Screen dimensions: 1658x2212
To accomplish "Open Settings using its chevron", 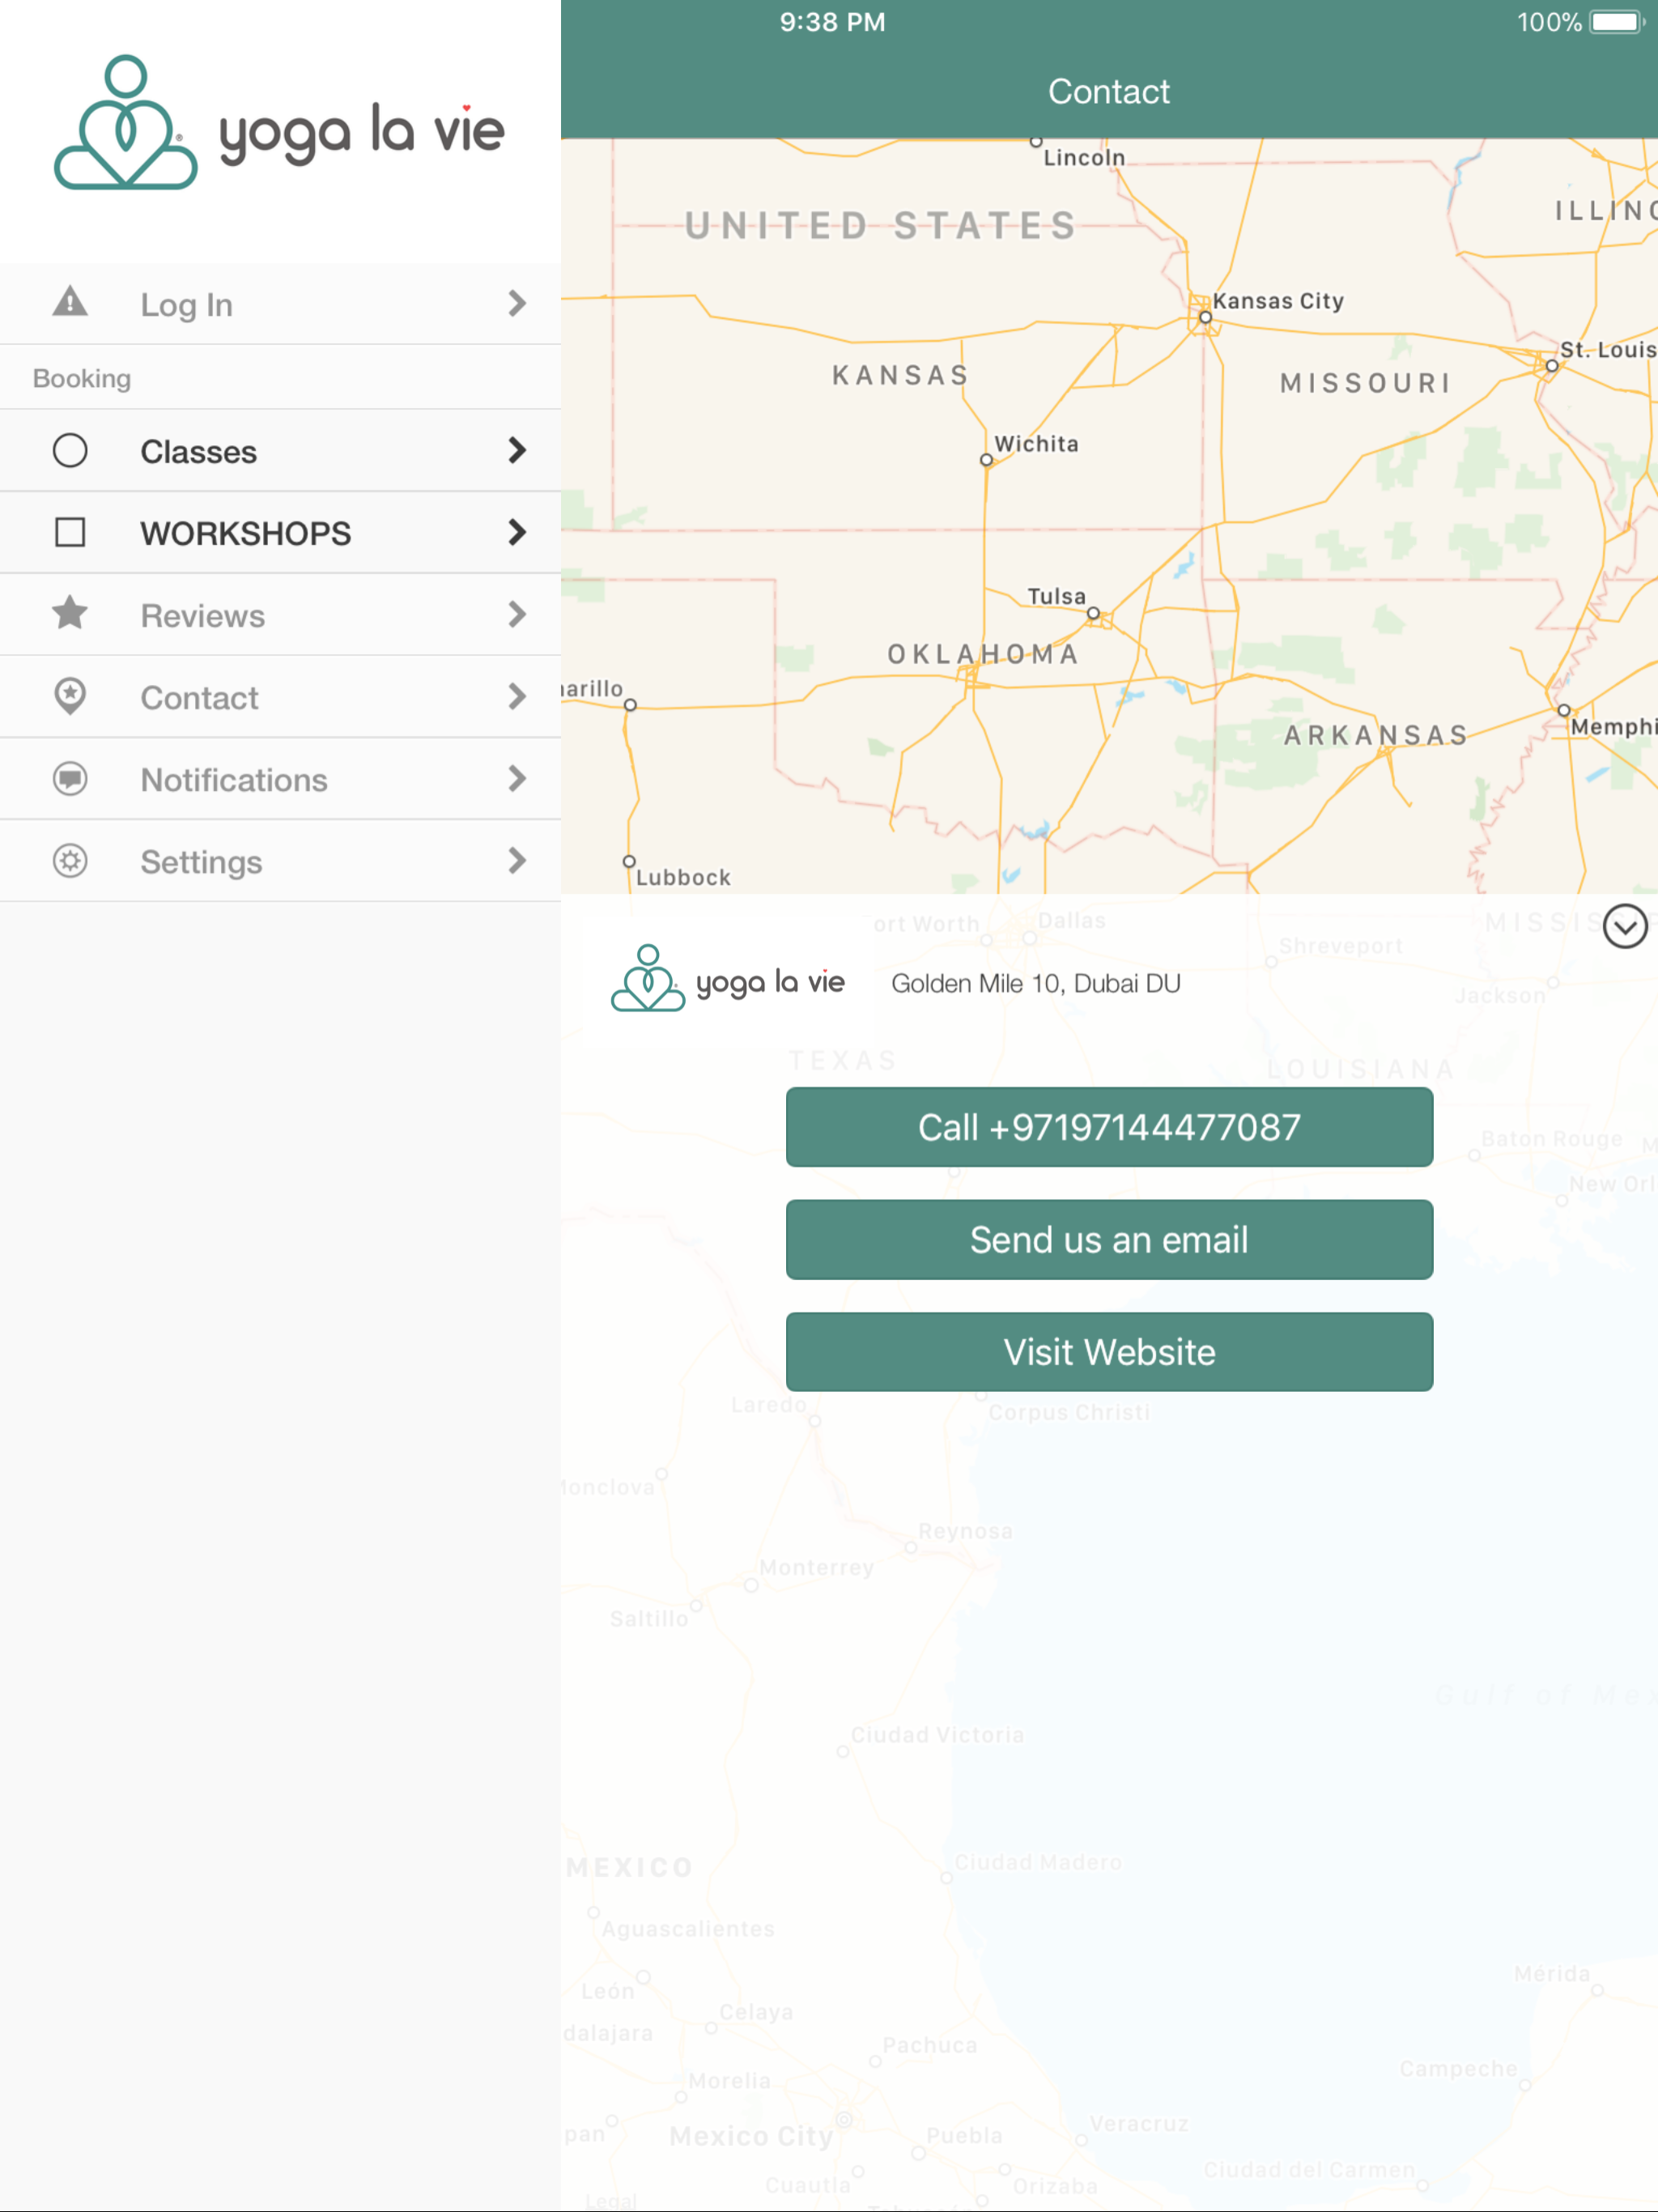I will 517,860.
